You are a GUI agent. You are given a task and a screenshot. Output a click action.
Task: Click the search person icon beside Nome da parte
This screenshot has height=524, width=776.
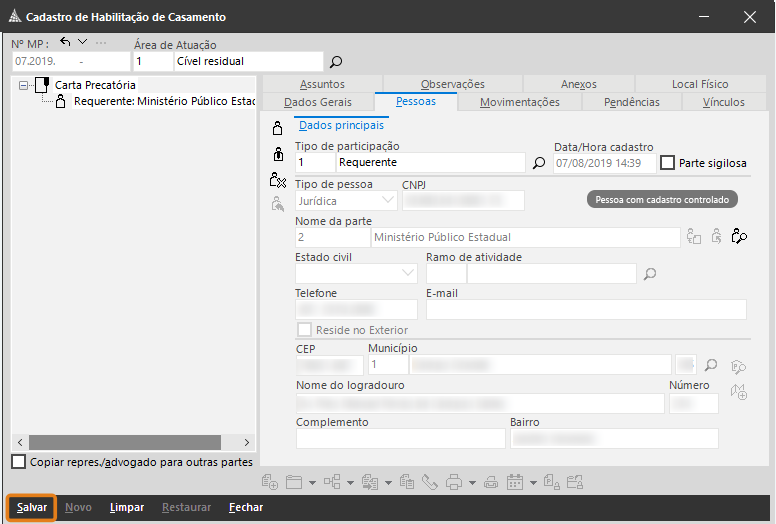click(739, 237)
